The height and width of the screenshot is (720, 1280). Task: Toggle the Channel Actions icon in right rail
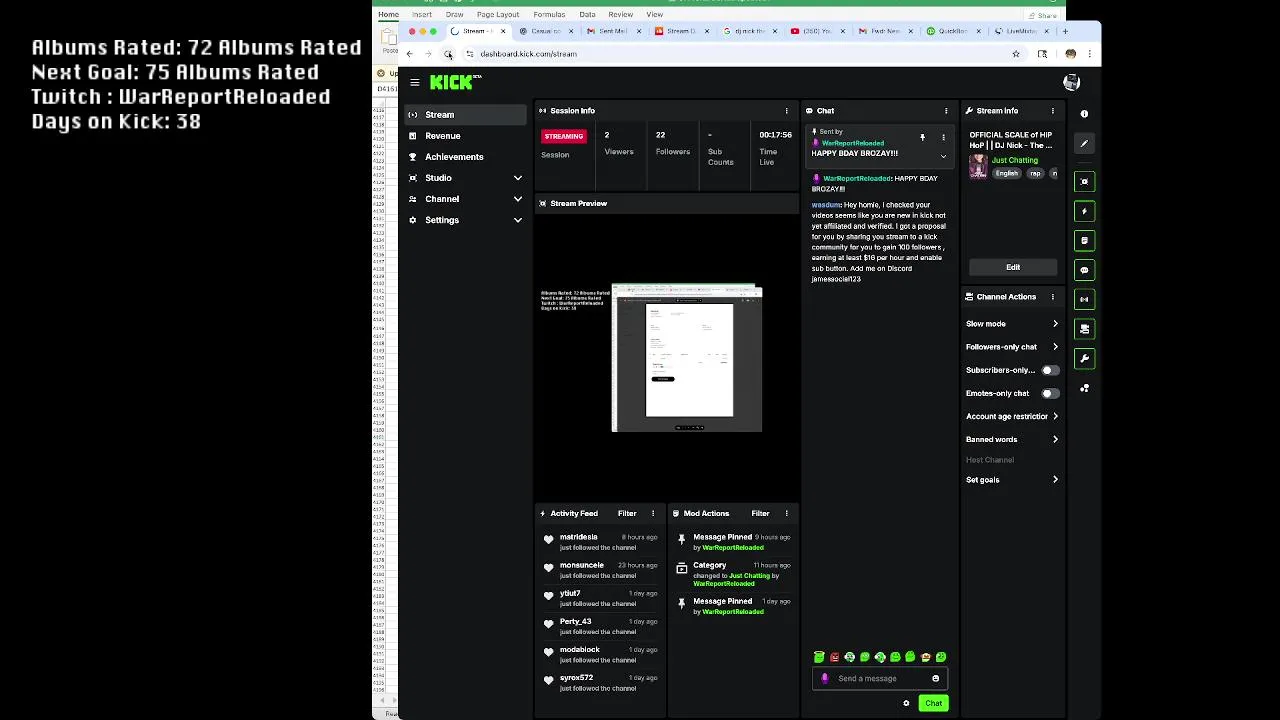1084,329
